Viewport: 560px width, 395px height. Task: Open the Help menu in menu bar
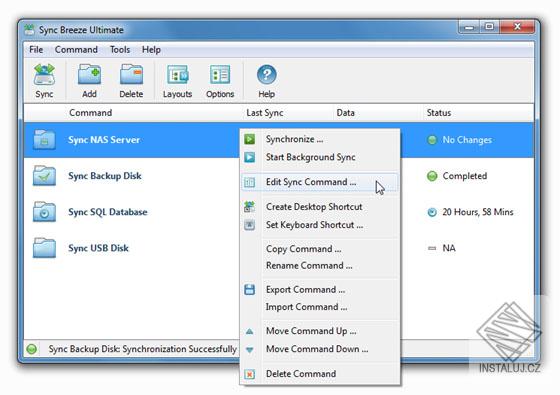(x=151, y=50)
